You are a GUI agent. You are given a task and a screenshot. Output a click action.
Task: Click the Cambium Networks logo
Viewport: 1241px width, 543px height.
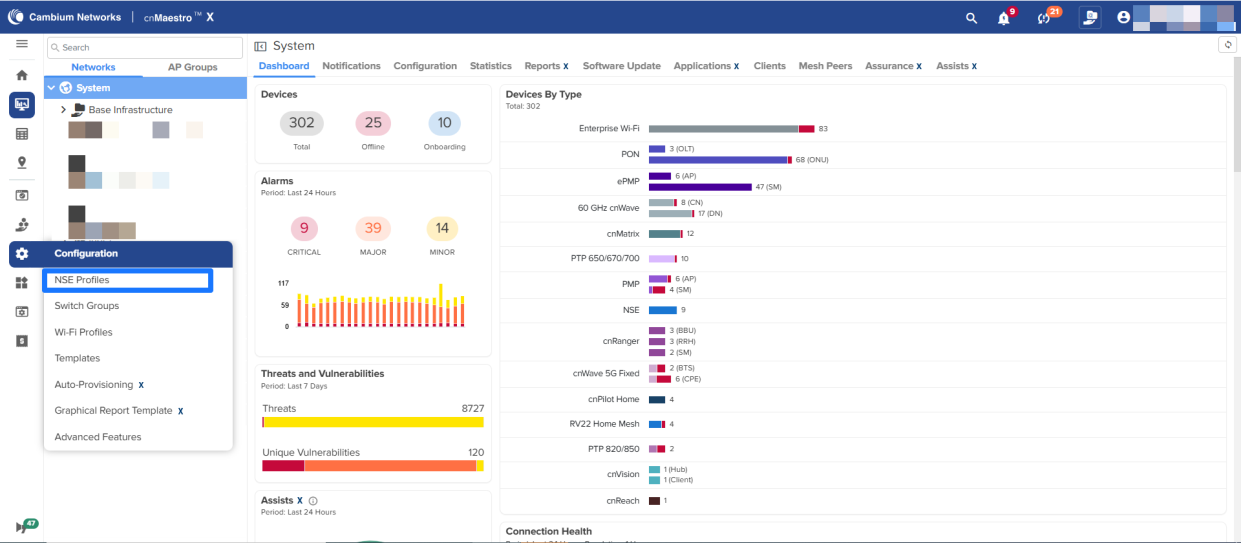[x=64, y=17]
